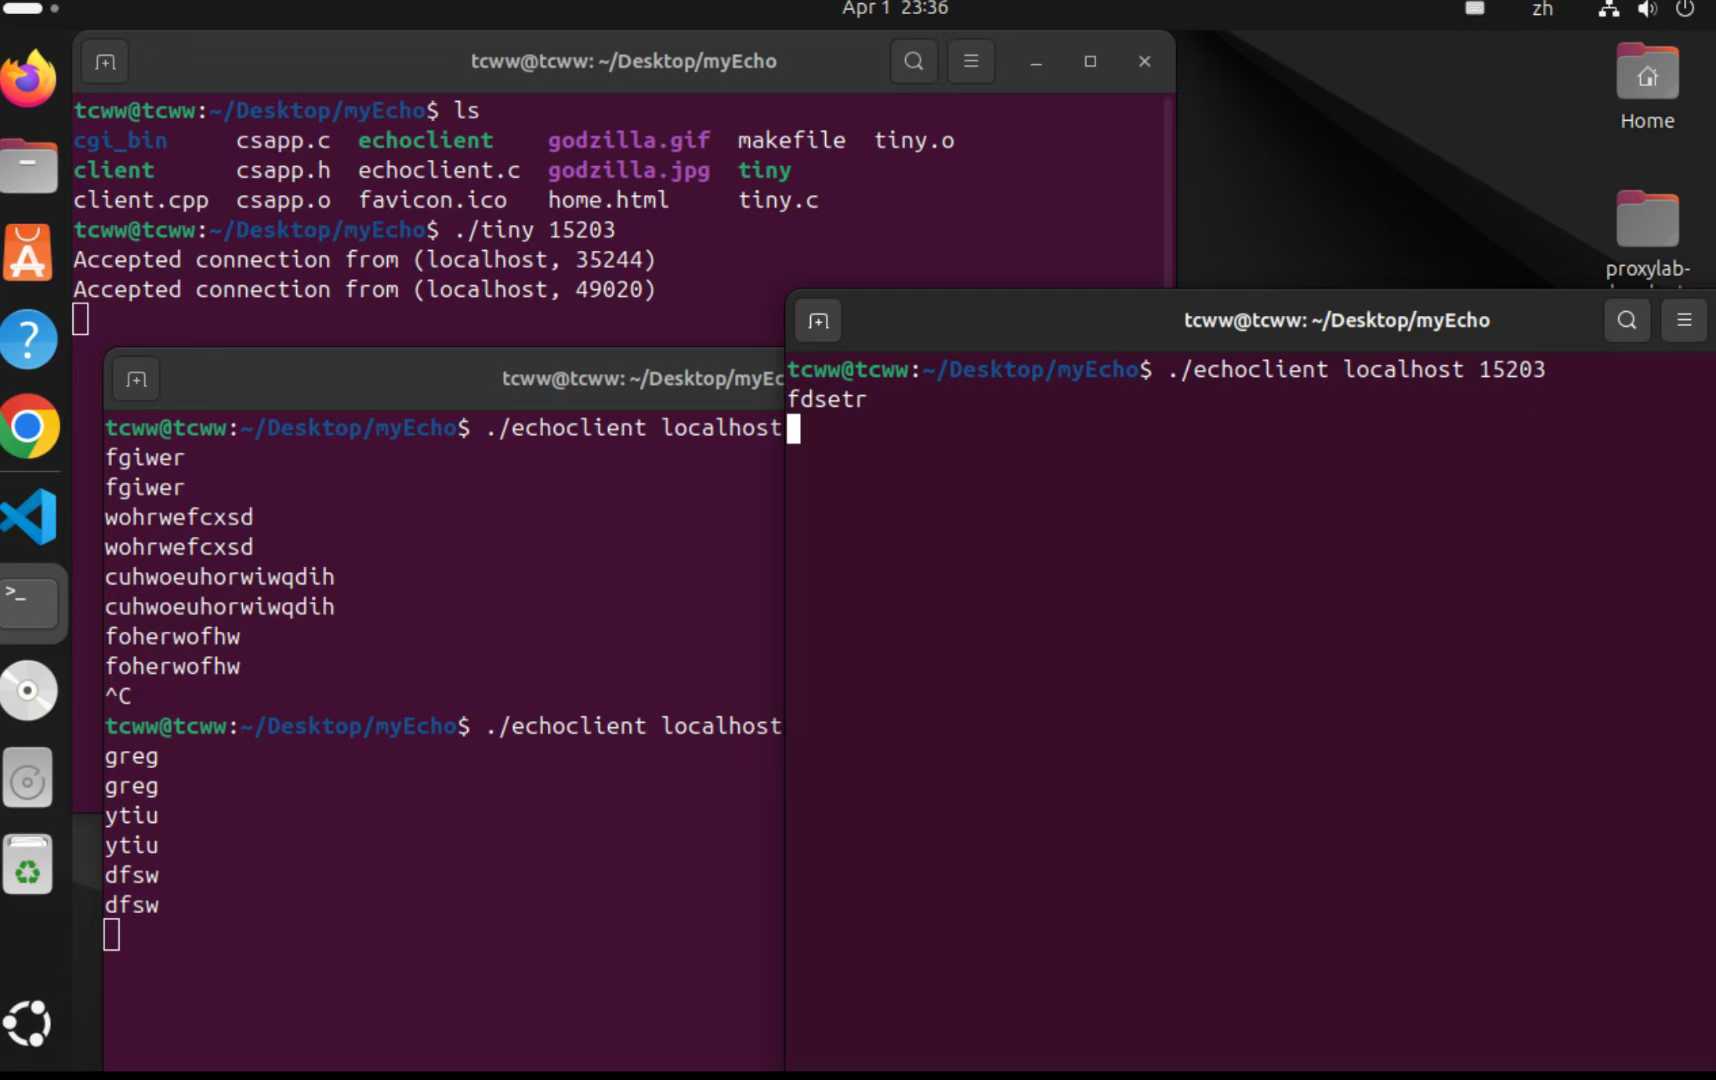This screenshot has width=1716, height=1080.
Task: Click first 'wohrwefcxsd' line
Action: click(x=179, y=517)
